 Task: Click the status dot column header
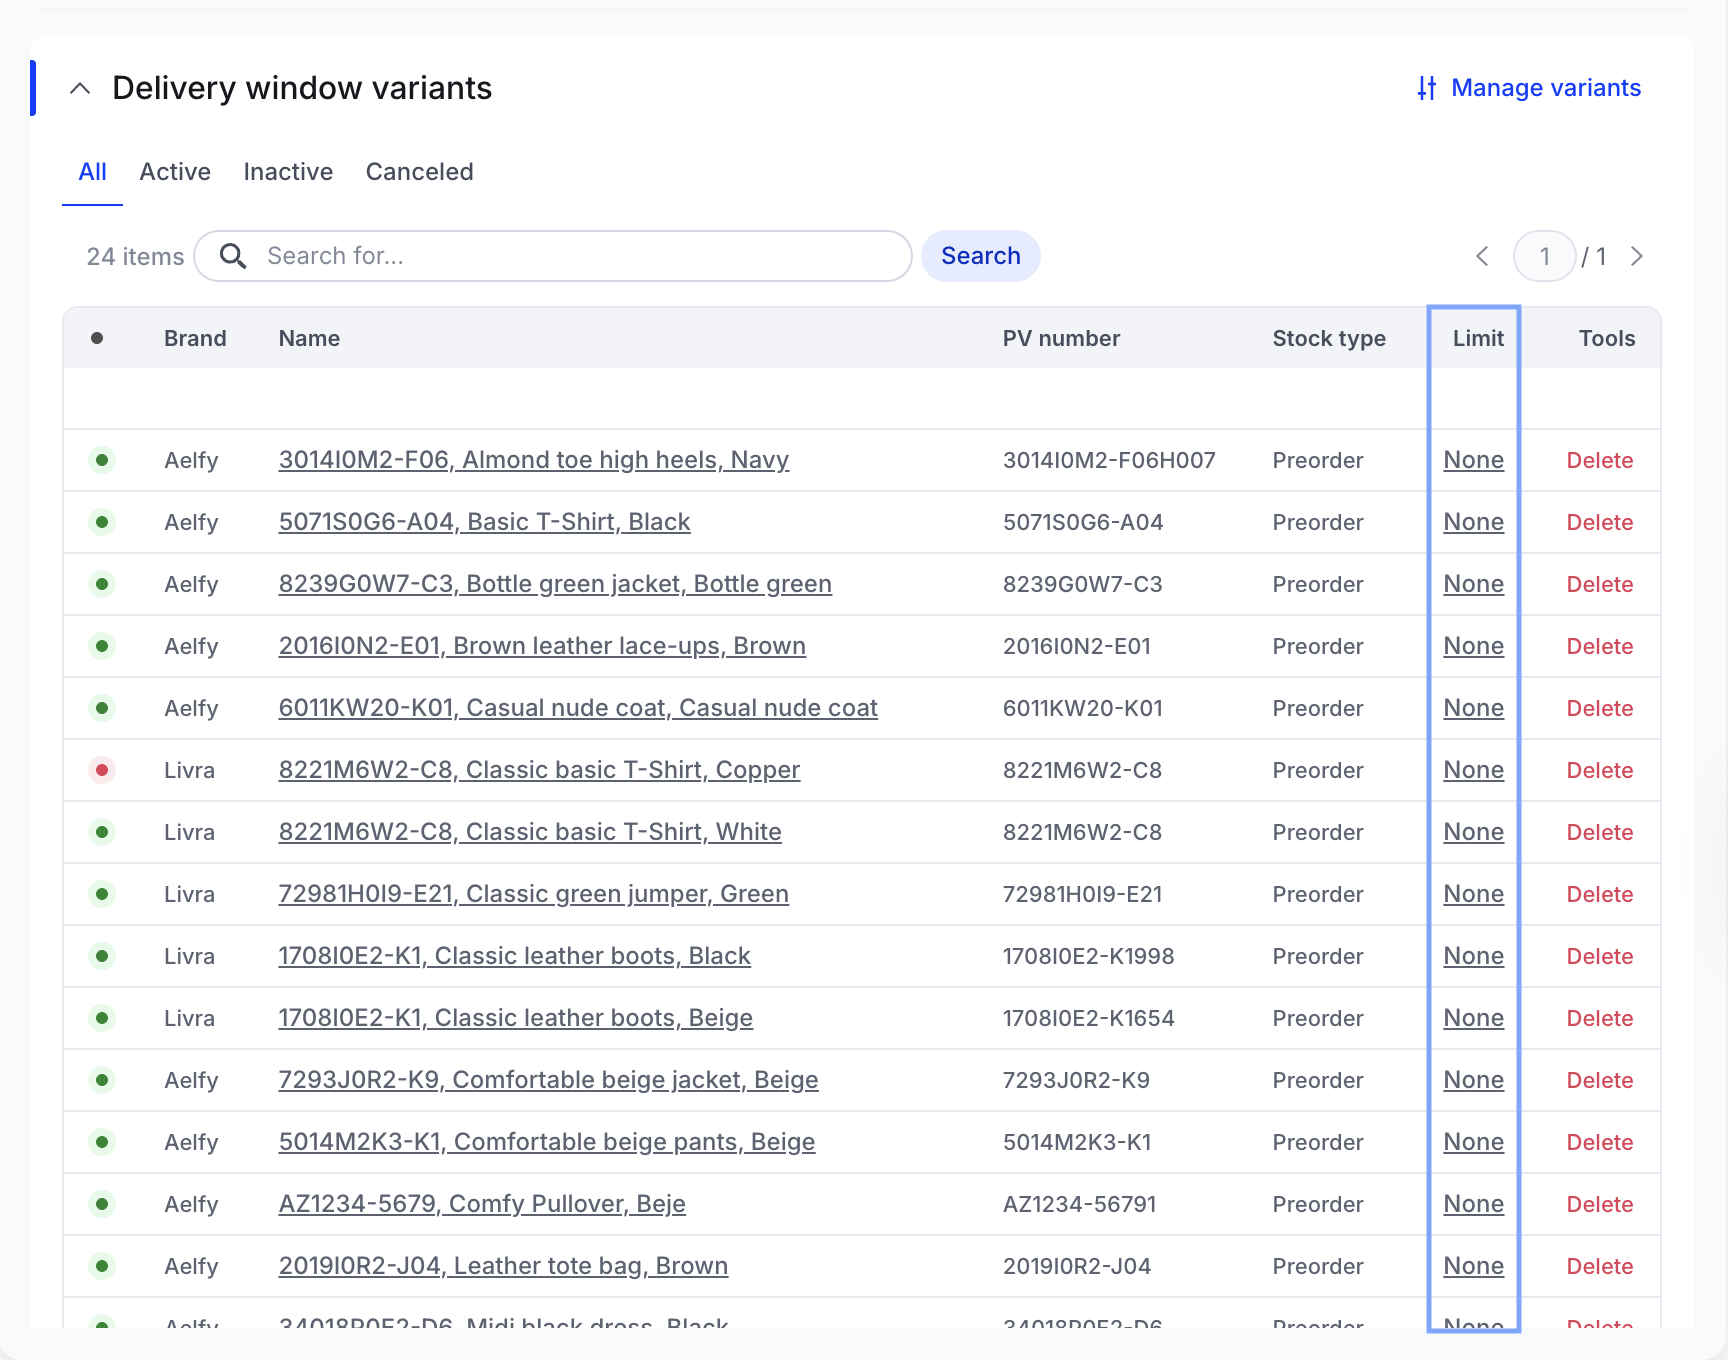click(97, 338)
